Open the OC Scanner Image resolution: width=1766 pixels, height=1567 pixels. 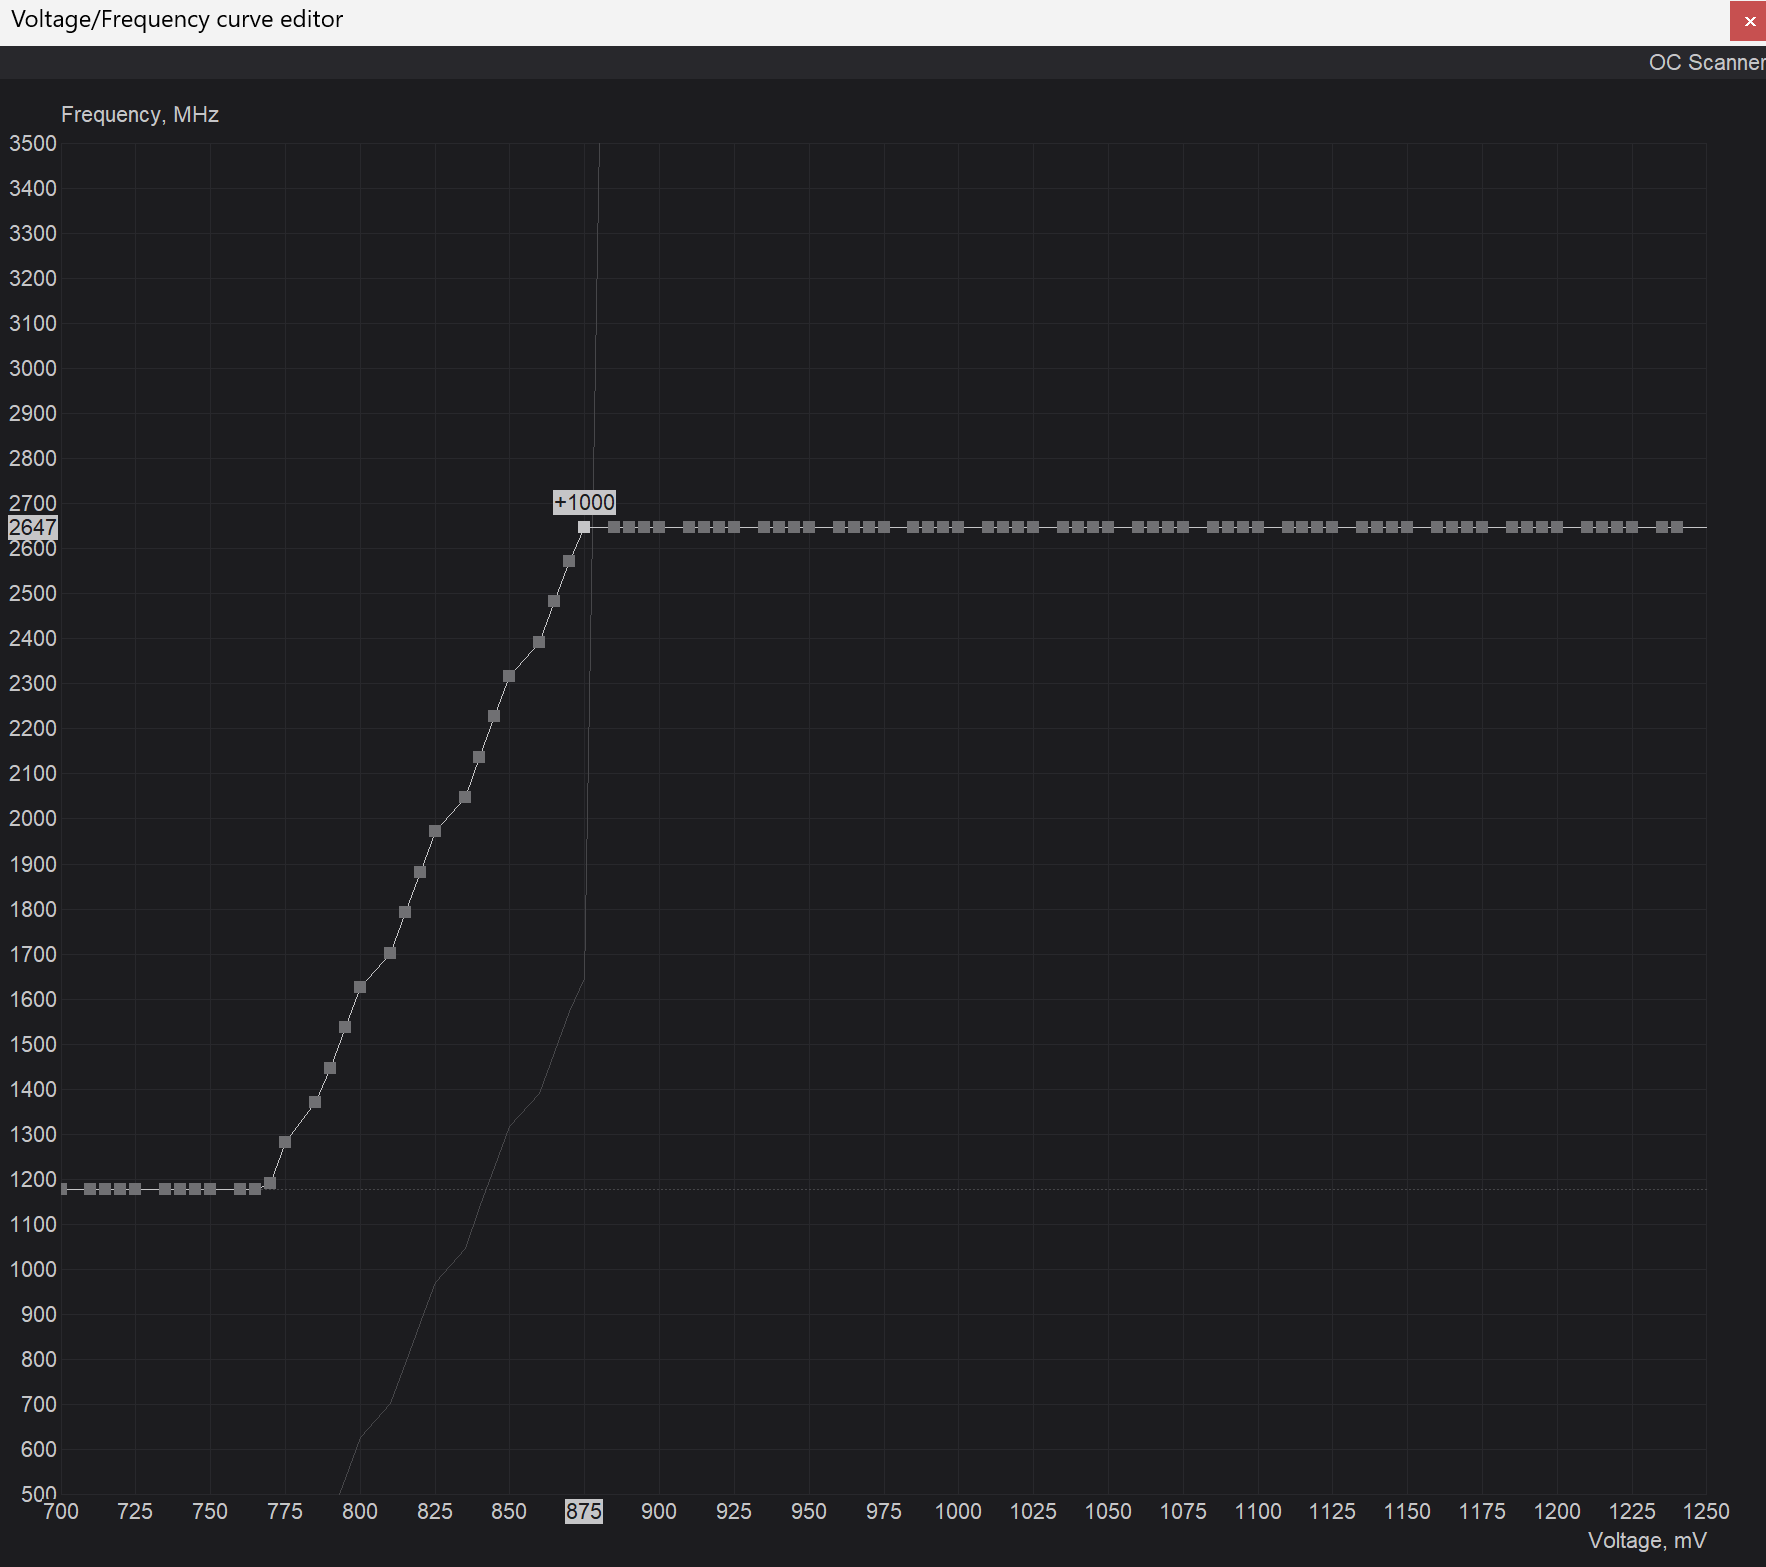point(1706,62)
